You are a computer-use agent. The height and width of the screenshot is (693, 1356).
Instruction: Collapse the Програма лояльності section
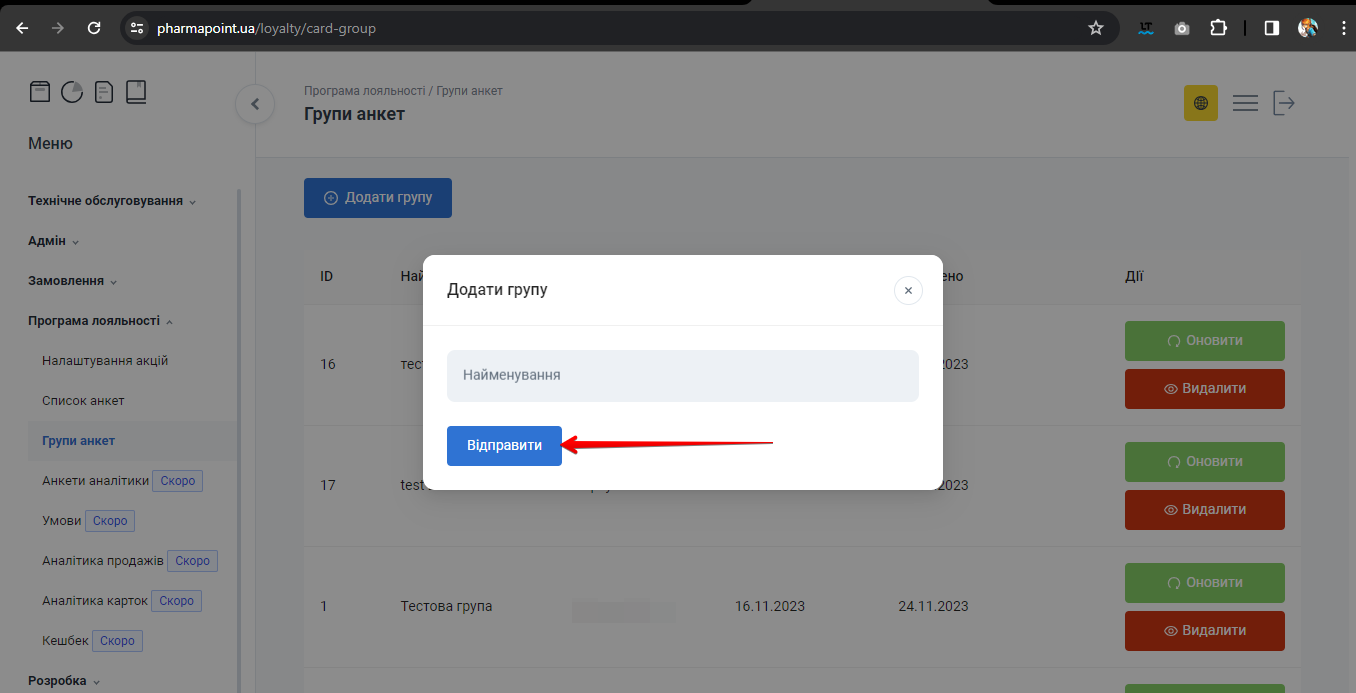[95, 320]
